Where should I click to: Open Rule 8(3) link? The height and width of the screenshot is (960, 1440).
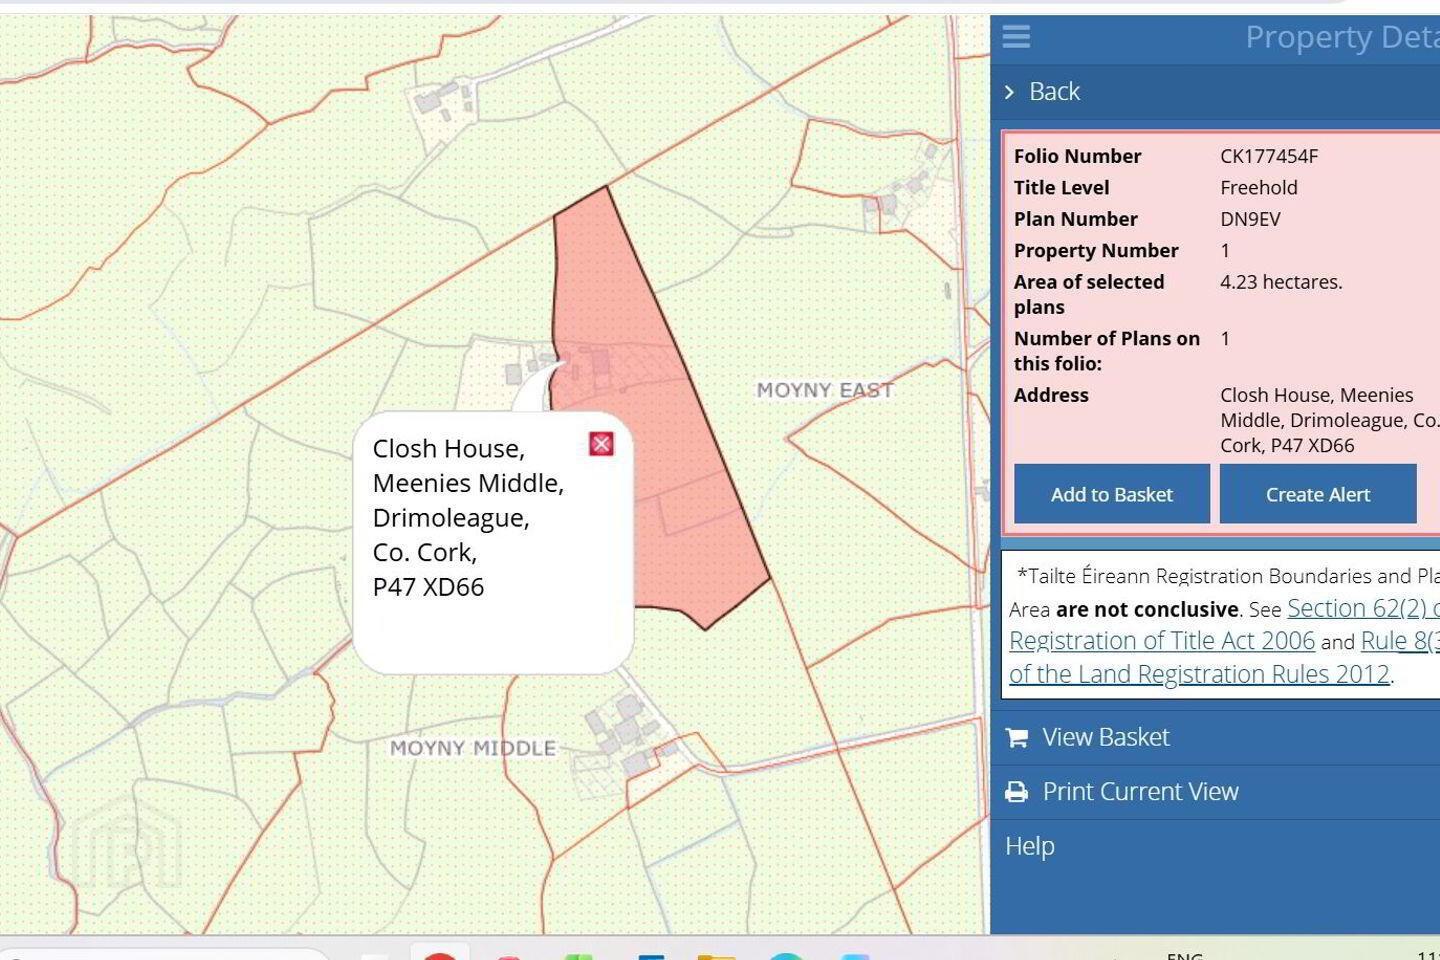click(1400, 641)
